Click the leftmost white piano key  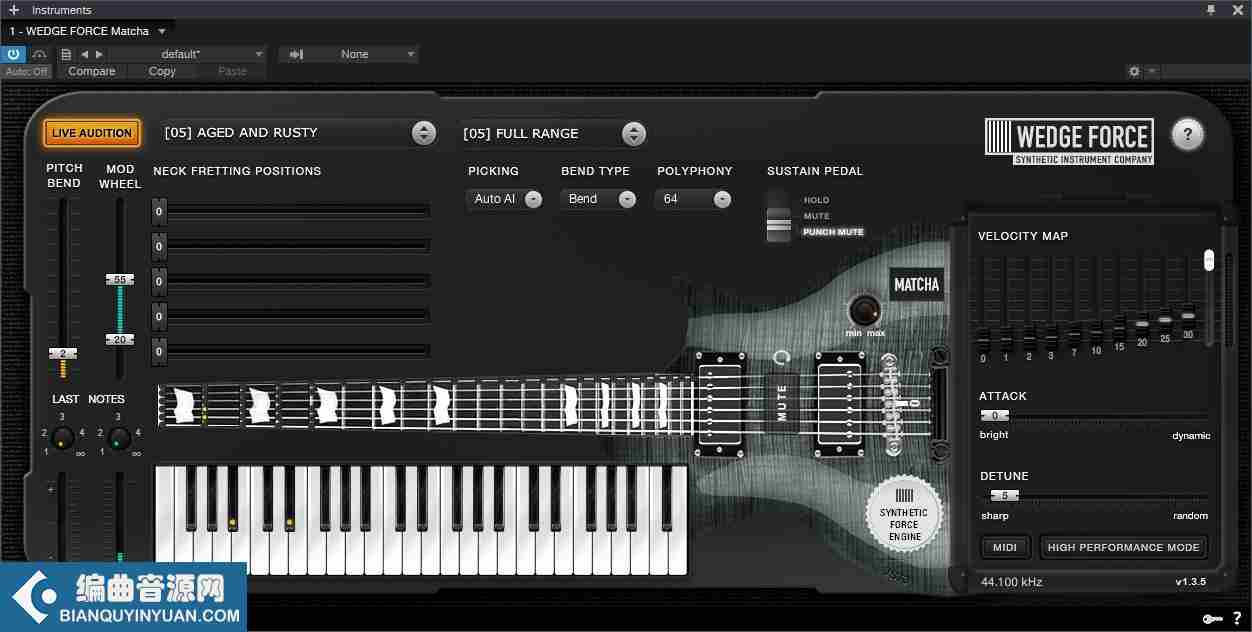[x=165, y=520]
